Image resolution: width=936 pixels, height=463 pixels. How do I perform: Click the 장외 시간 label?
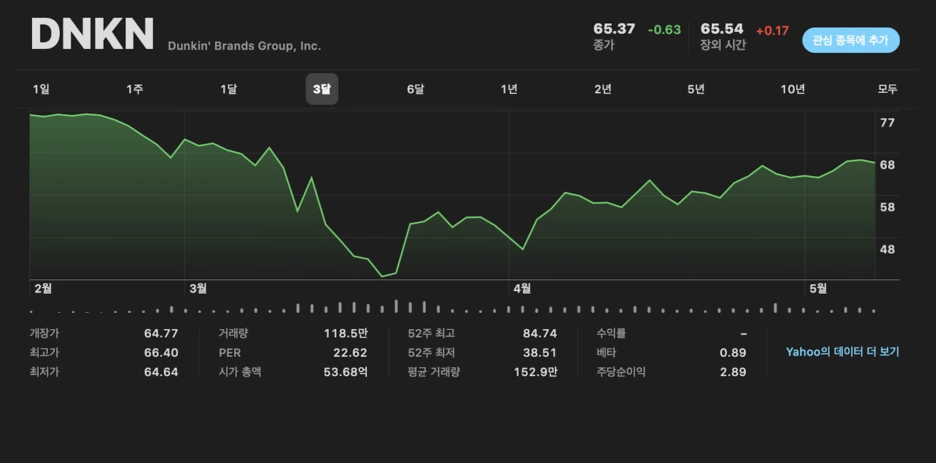pos(723,45)
